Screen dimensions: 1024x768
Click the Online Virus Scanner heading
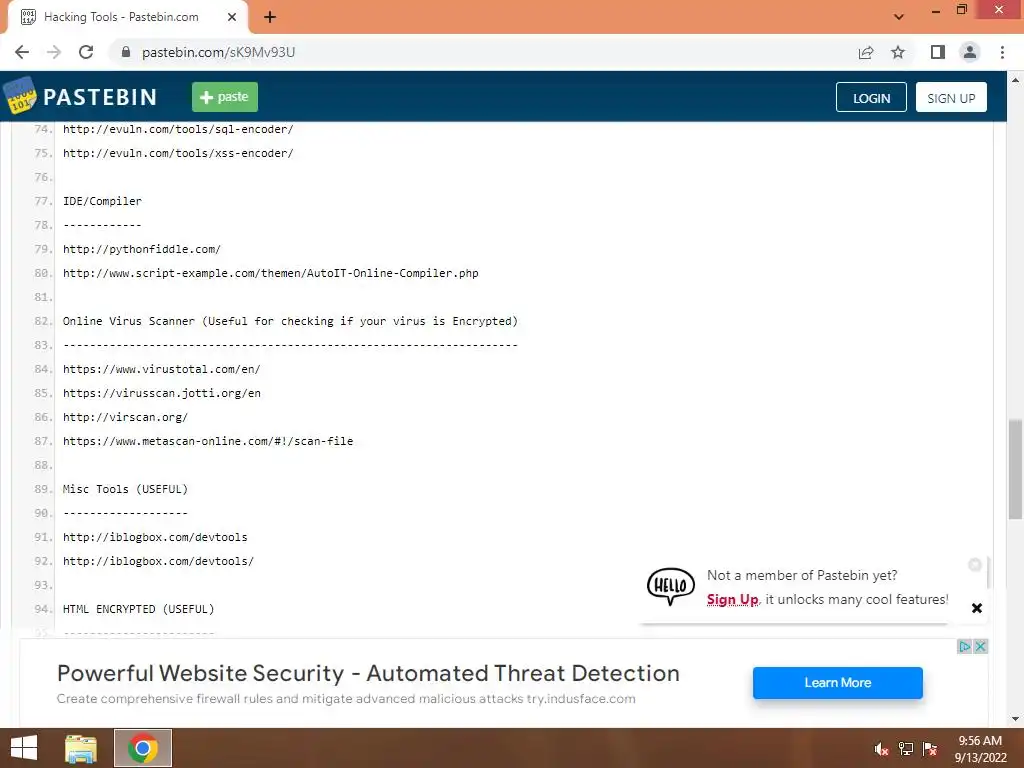290,321
